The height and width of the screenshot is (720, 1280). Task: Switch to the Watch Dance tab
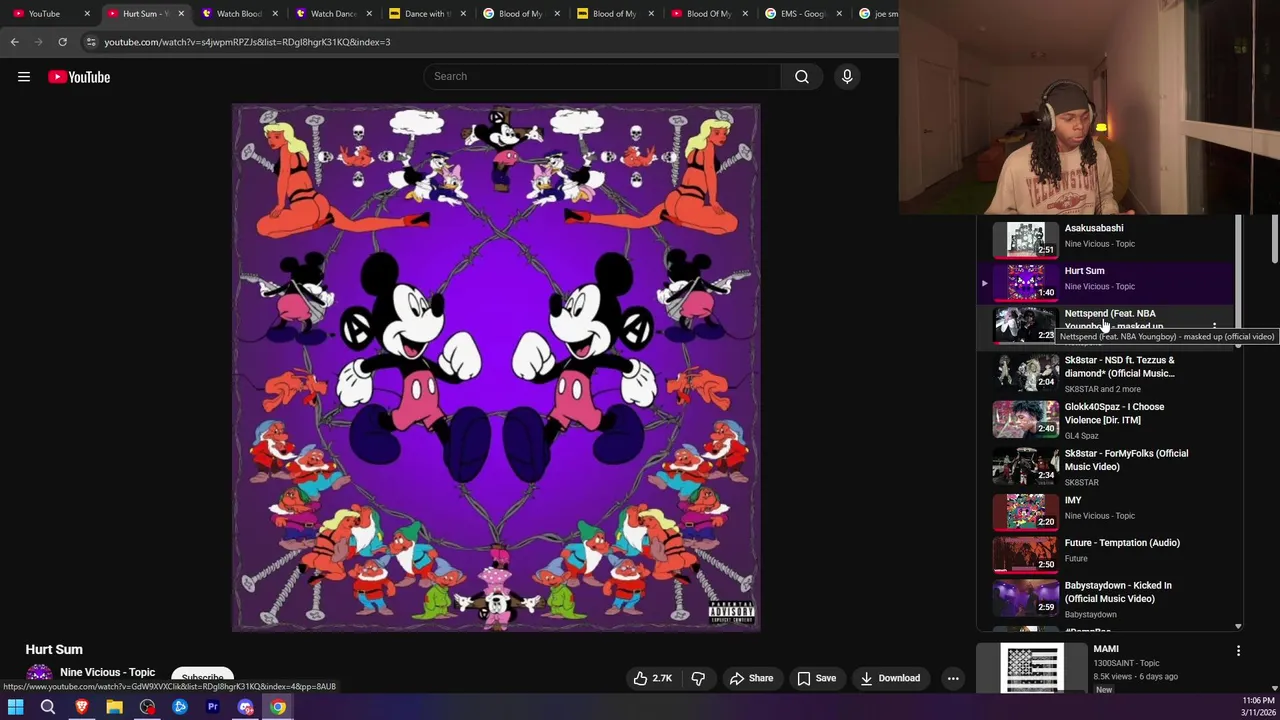coord(333,14)
